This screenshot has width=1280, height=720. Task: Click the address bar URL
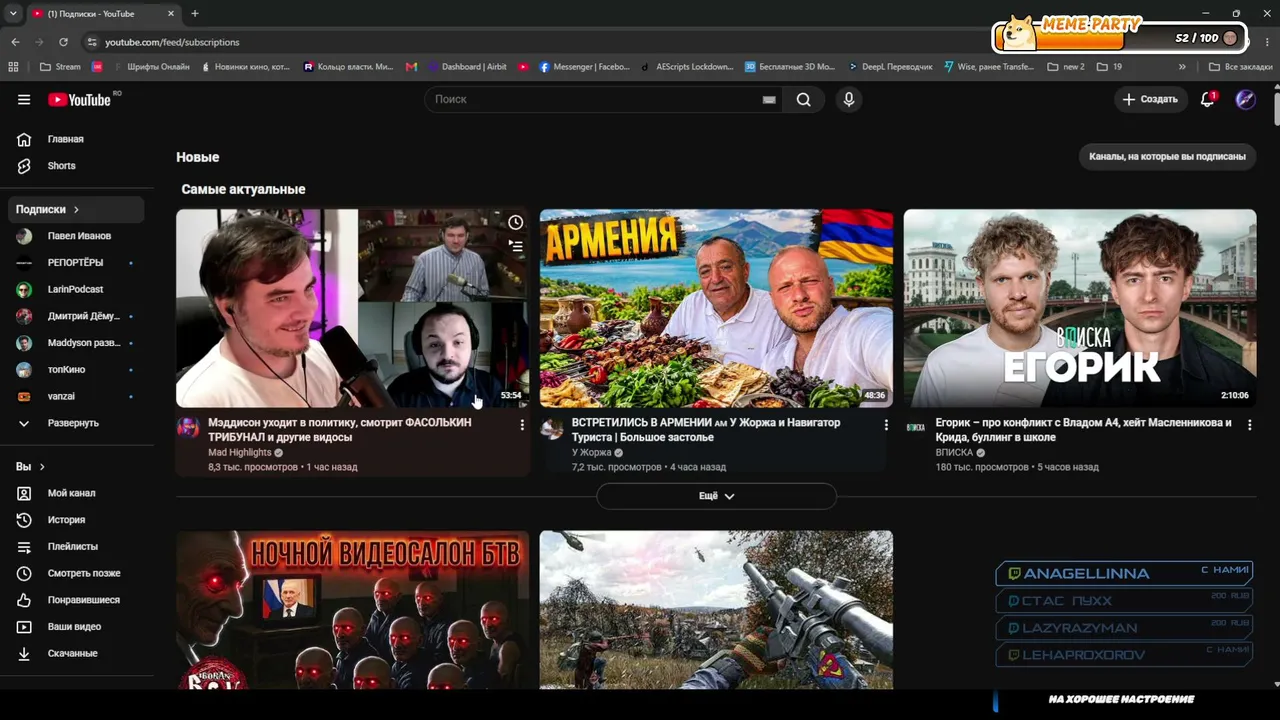click(x=172, y=42)
